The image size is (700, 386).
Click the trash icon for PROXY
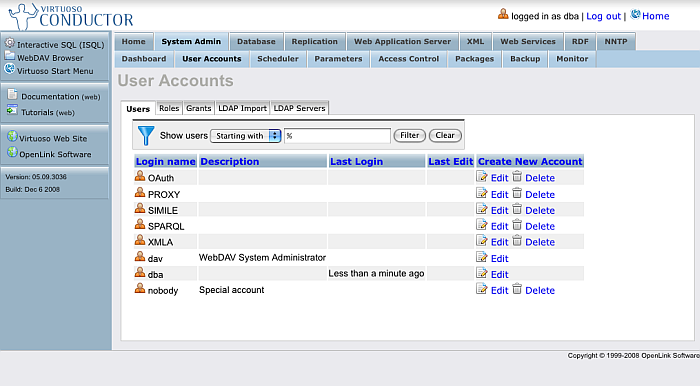(517, 193)
